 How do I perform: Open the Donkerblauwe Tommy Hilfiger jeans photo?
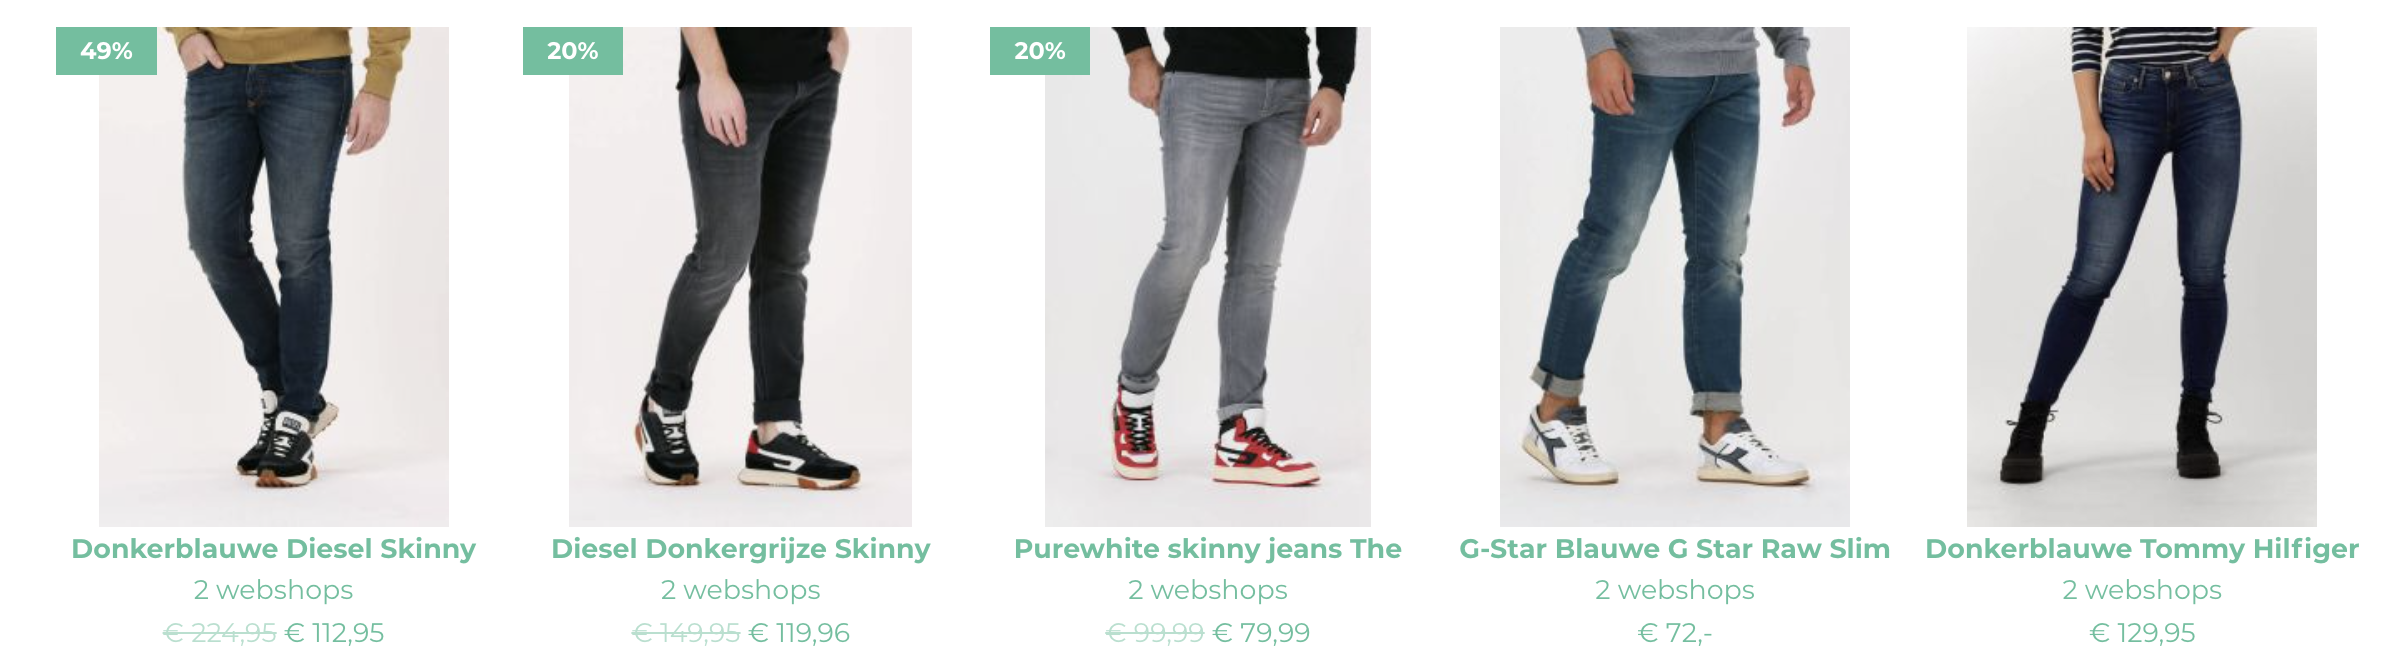(2142, 276)
